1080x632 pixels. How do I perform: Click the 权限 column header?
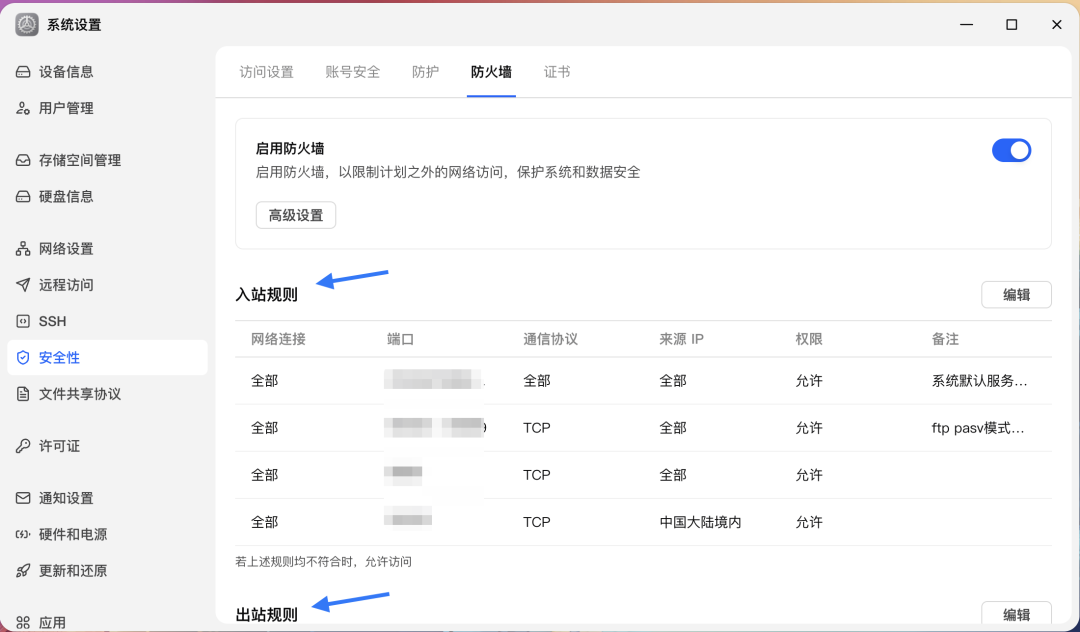[x=809, y=339]
